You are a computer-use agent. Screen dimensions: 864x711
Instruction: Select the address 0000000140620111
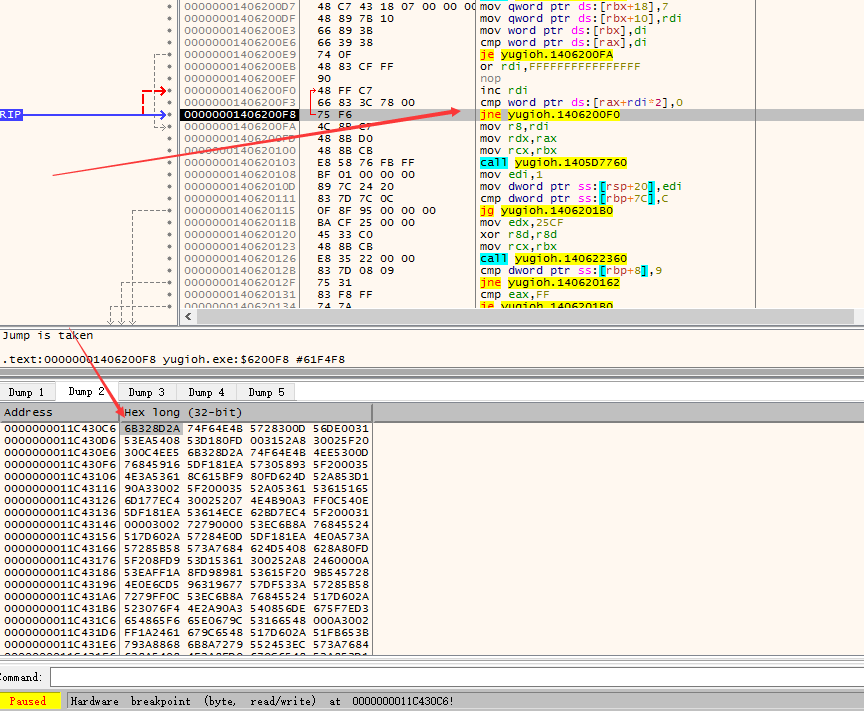coord(240,198)
